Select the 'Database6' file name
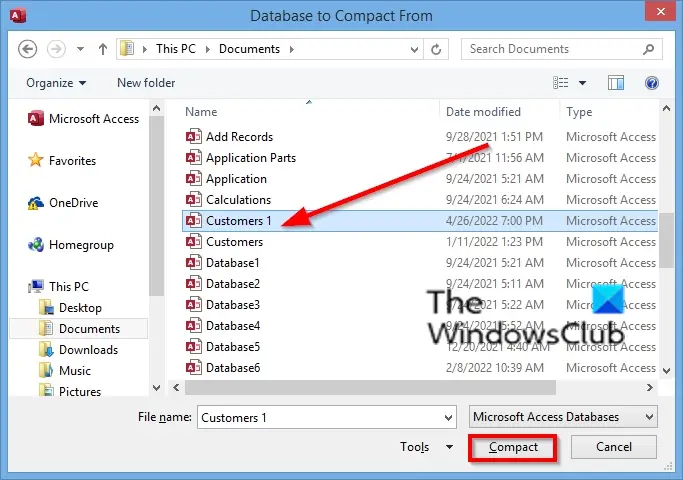 pyautogui.click(x=233, y=368)
